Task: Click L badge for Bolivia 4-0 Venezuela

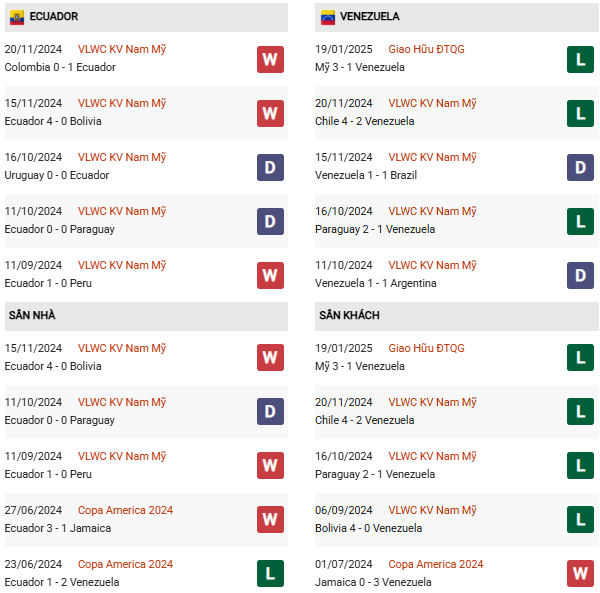Action: 580,519
